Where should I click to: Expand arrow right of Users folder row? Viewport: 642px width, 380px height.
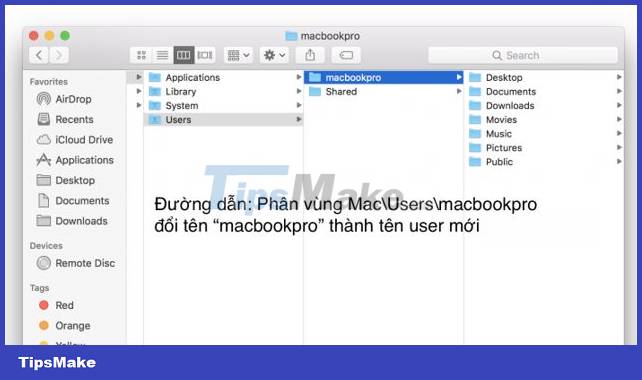(298, 119)
